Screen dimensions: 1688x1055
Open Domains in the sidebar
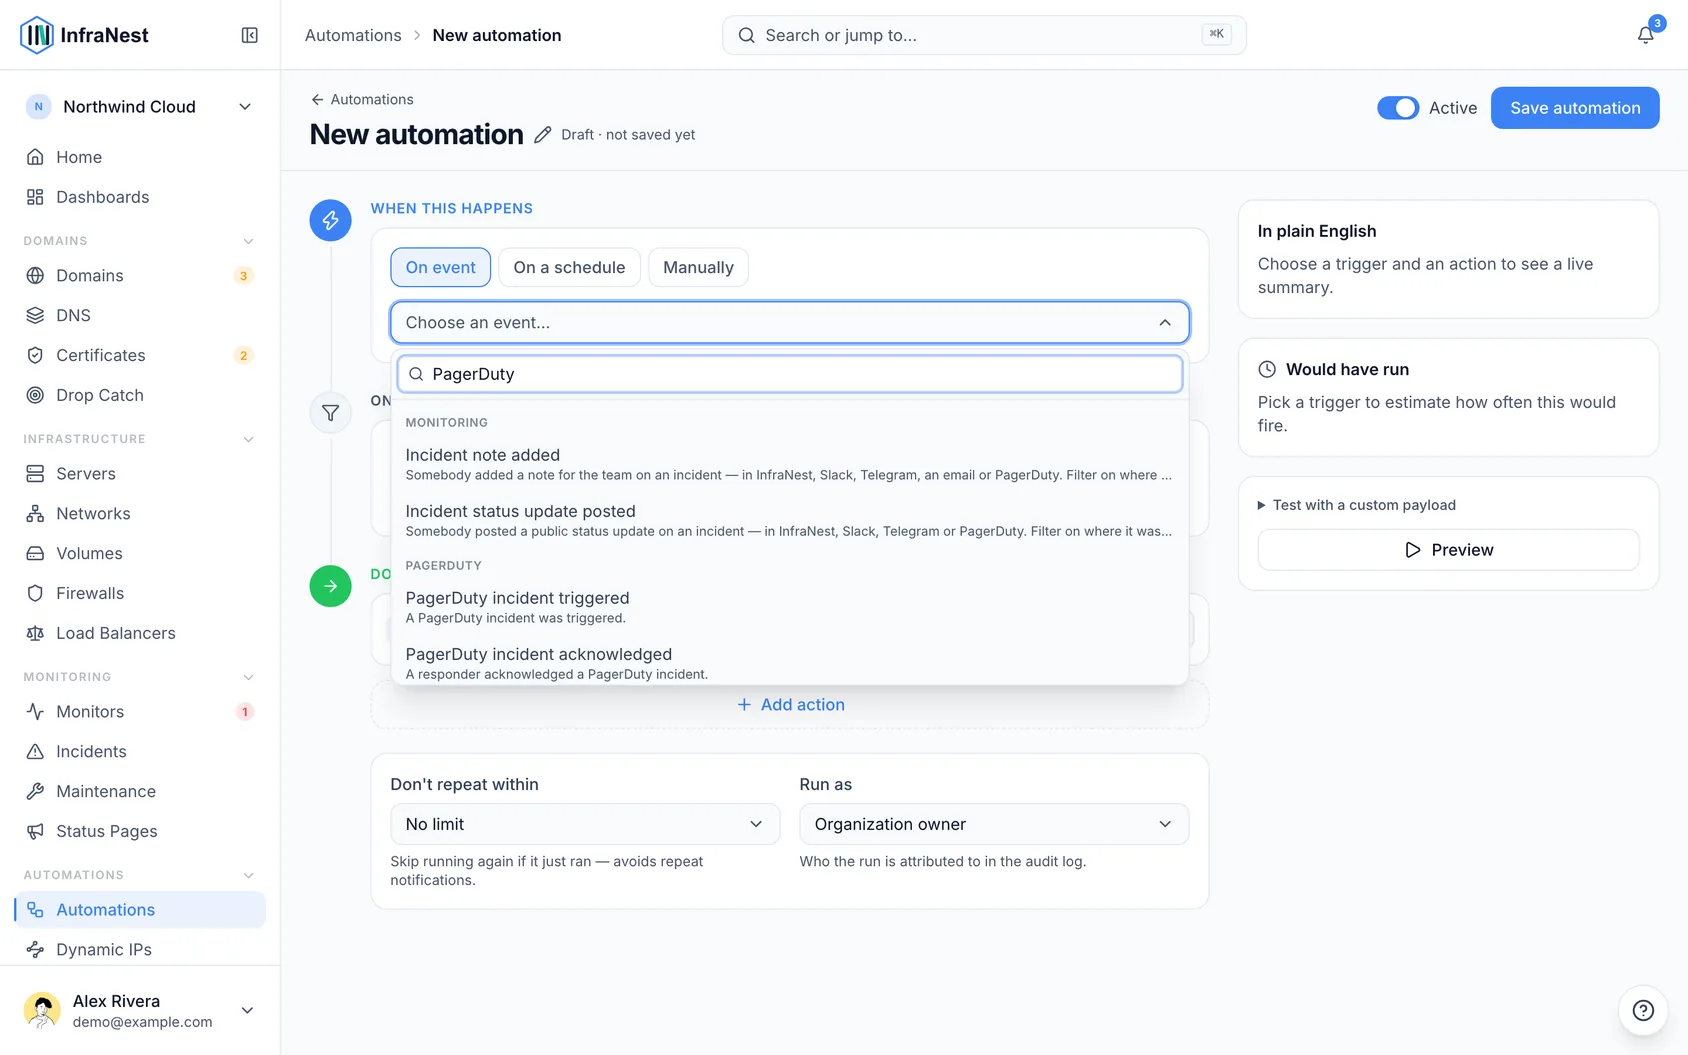[x=140, y=275]
